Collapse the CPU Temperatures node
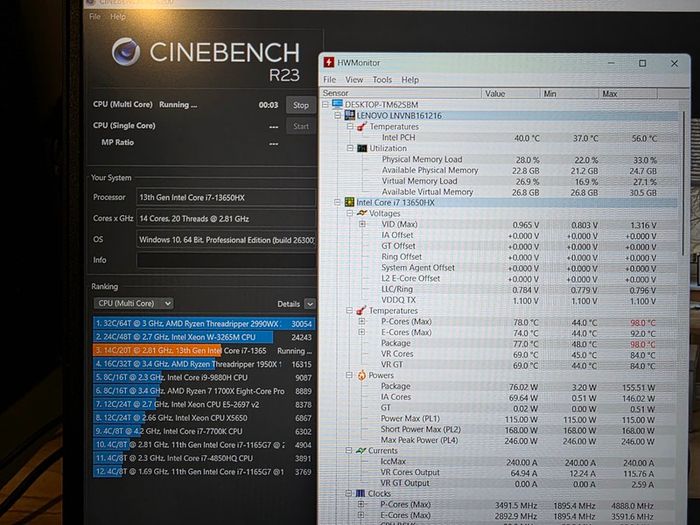The height and width of the screenshot is (525, 700). tap(350, 311)
